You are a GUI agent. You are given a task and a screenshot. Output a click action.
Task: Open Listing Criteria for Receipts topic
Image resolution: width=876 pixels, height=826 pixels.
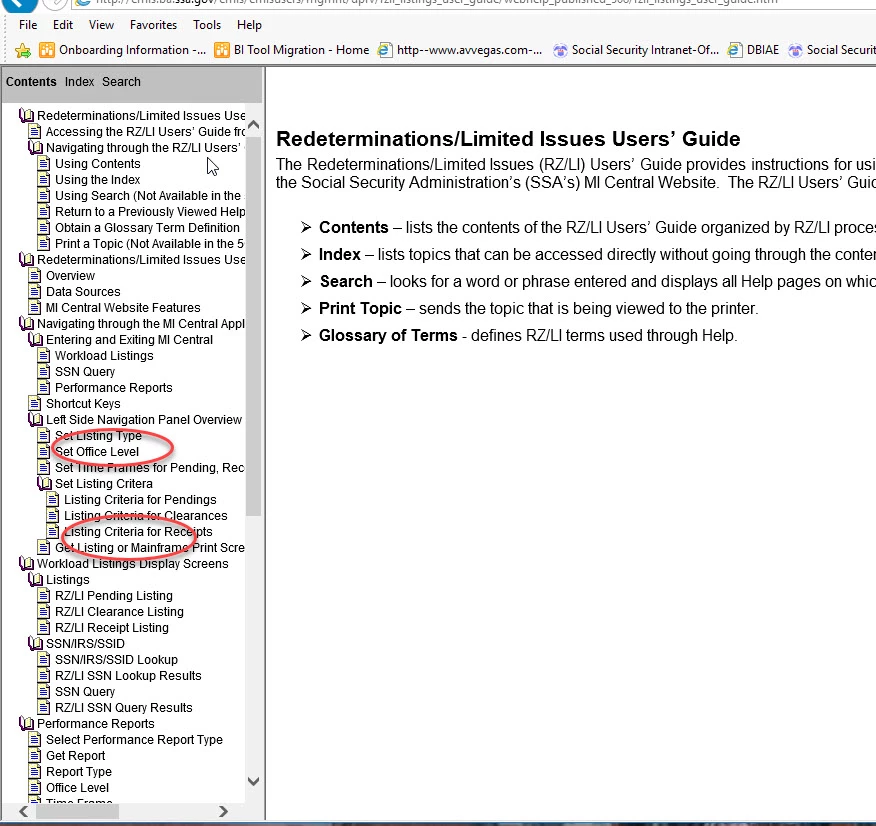[x=138, y=532]
